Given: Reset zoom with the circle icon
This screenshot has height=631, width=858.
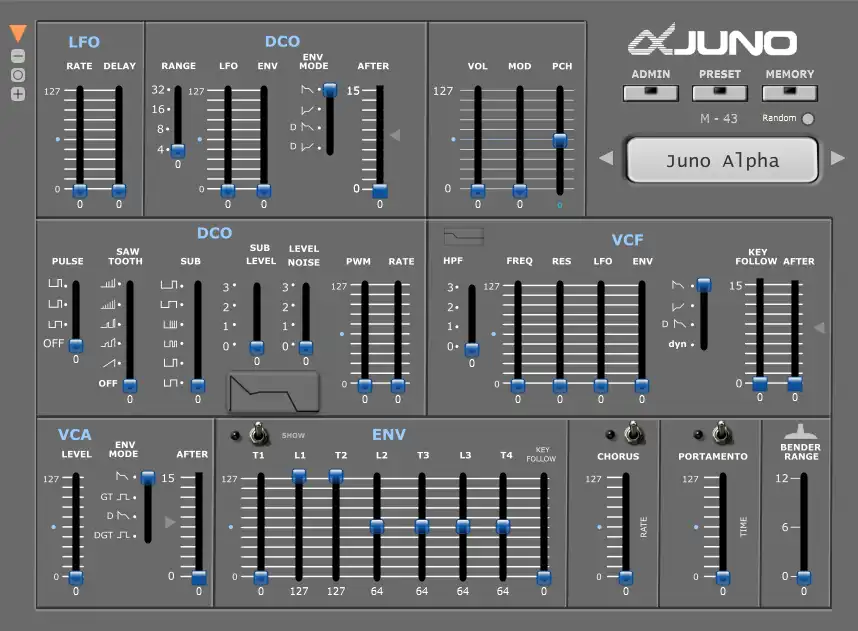Looking at the screenshot, I should coord(18,75).
